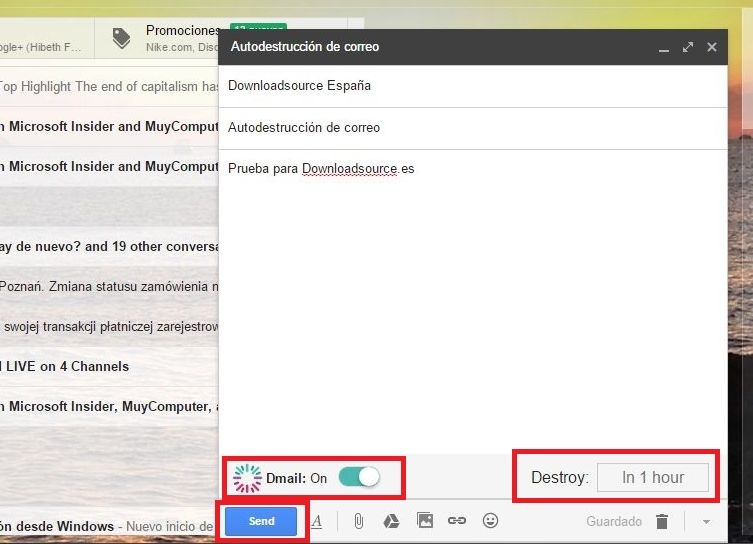
Task: Click the Dmail logo icon
Action: [247, 478]
